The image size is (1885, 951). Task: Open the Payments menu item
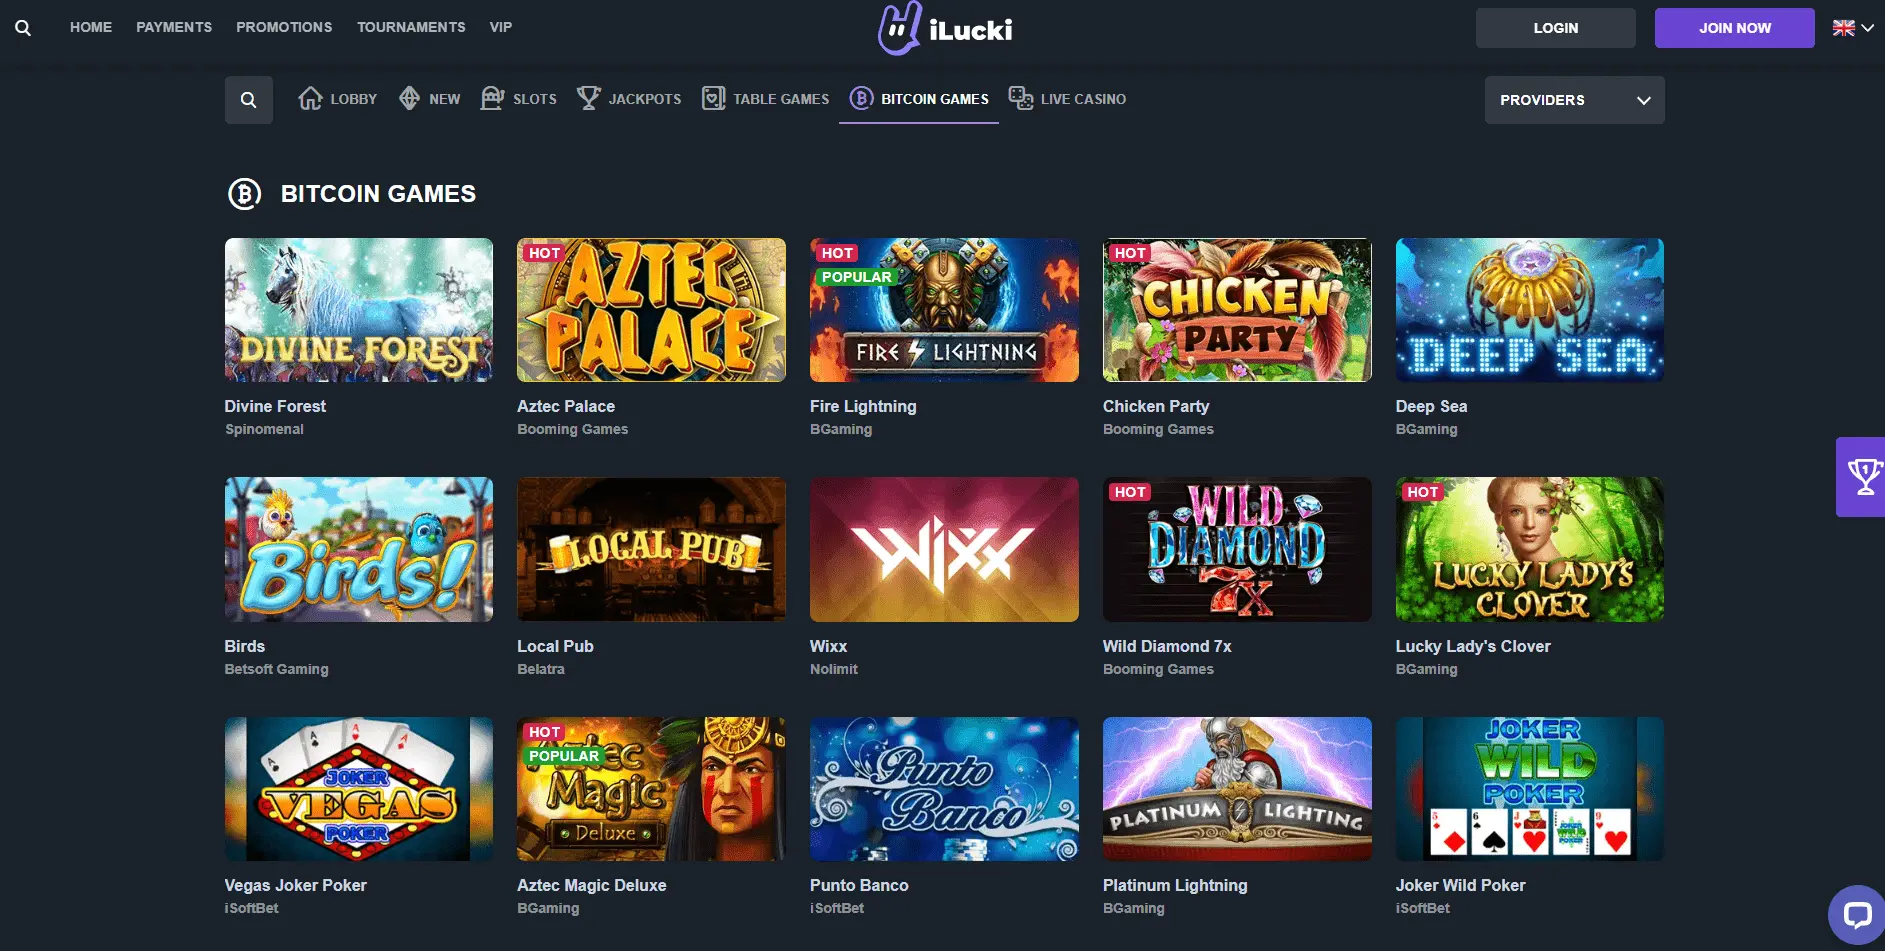(x=174, y=27)
